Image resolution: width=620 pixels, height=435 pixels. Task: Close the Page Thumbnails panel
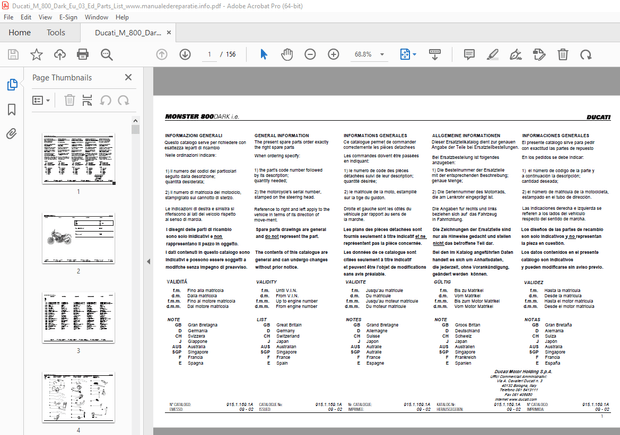click(x=128, y=78)
